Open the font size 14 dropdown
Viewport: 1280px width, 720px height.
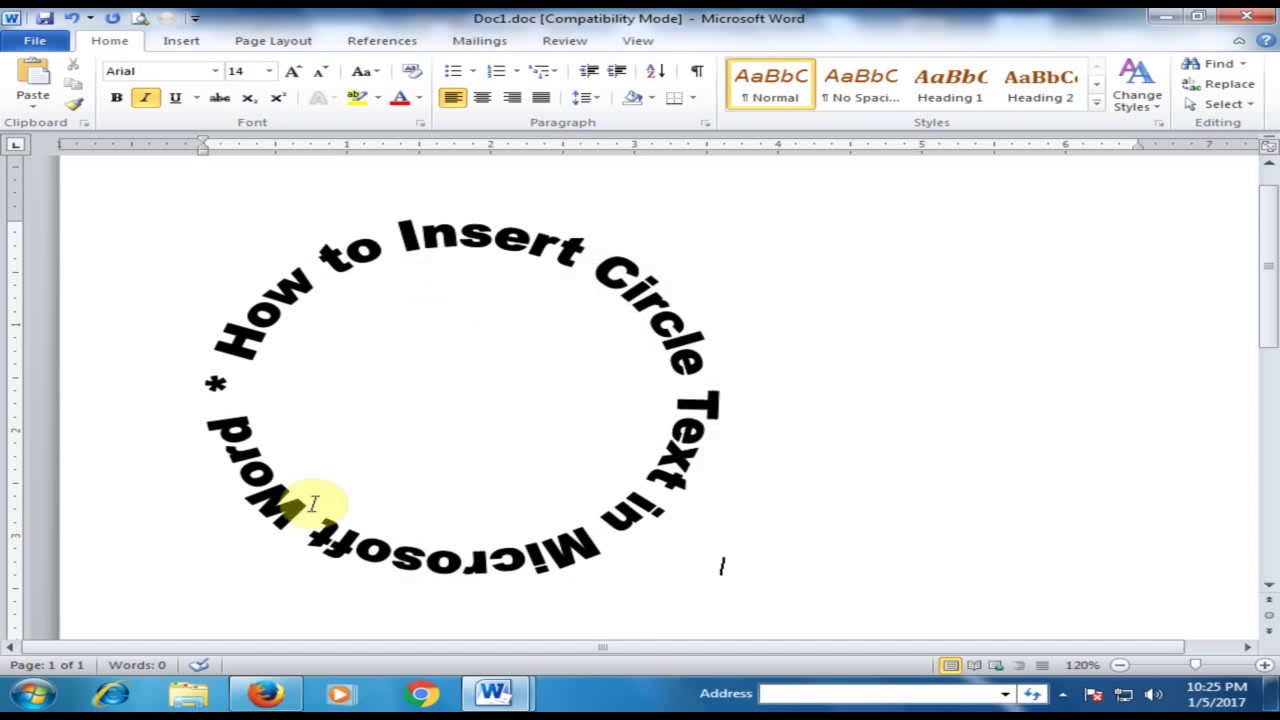[x=269, y=71]
